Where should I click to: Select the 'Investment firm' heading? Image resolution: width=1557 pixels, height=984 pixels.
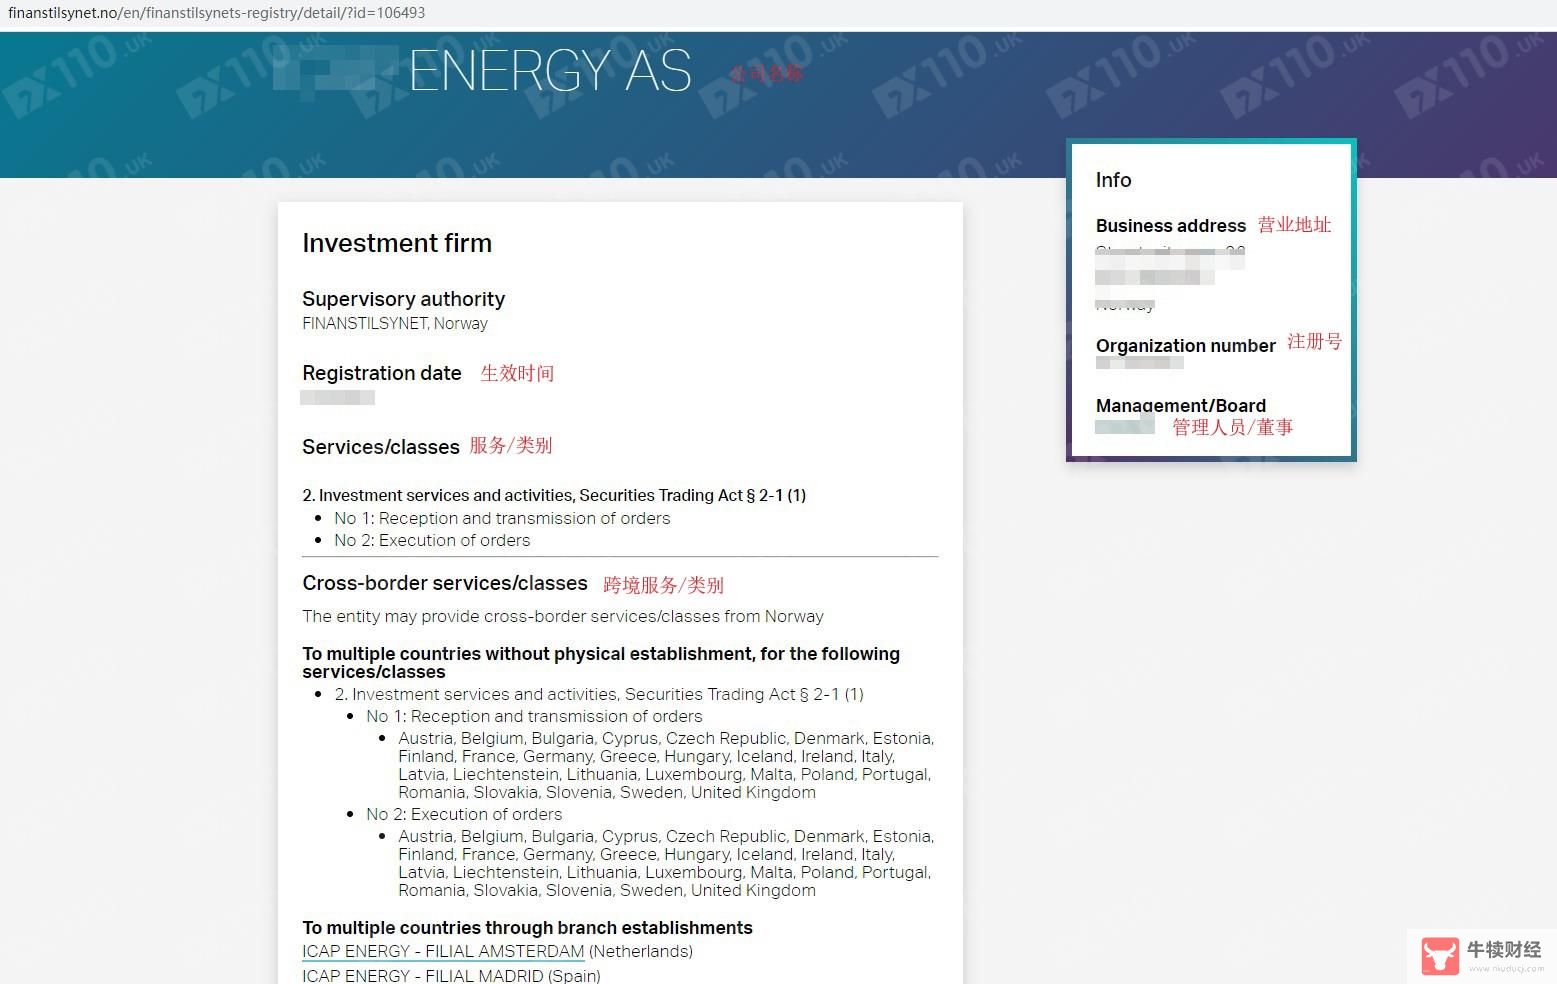[397, 243]
